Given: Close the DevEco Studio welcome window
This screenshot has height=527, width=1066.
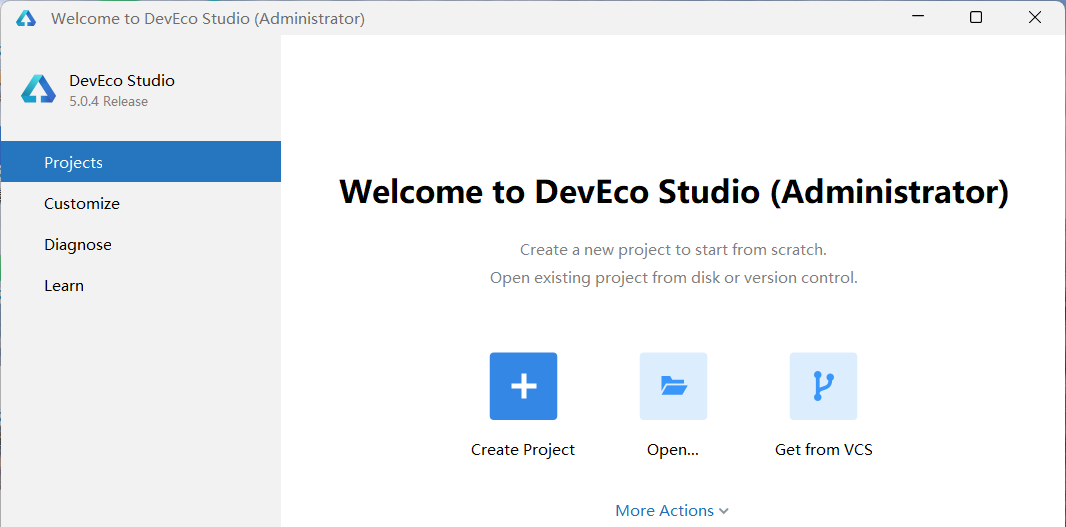Looking at the screenshot, I should tap(1035, 18).
